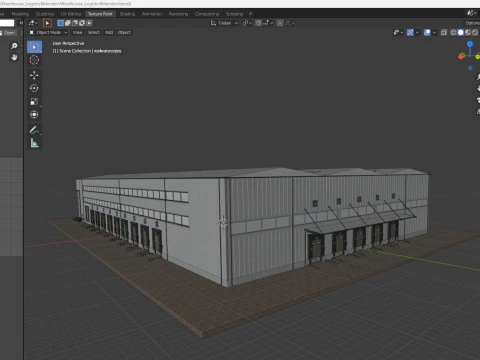Expand overlay options dropdown arrow
Image resolution: width=480 pixels, height=360 pixels.
pos(434,32)
